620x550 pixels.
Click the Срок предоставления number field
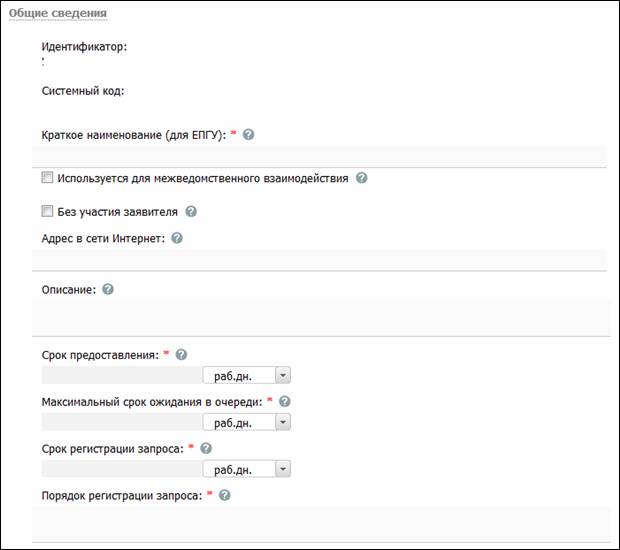122,375
